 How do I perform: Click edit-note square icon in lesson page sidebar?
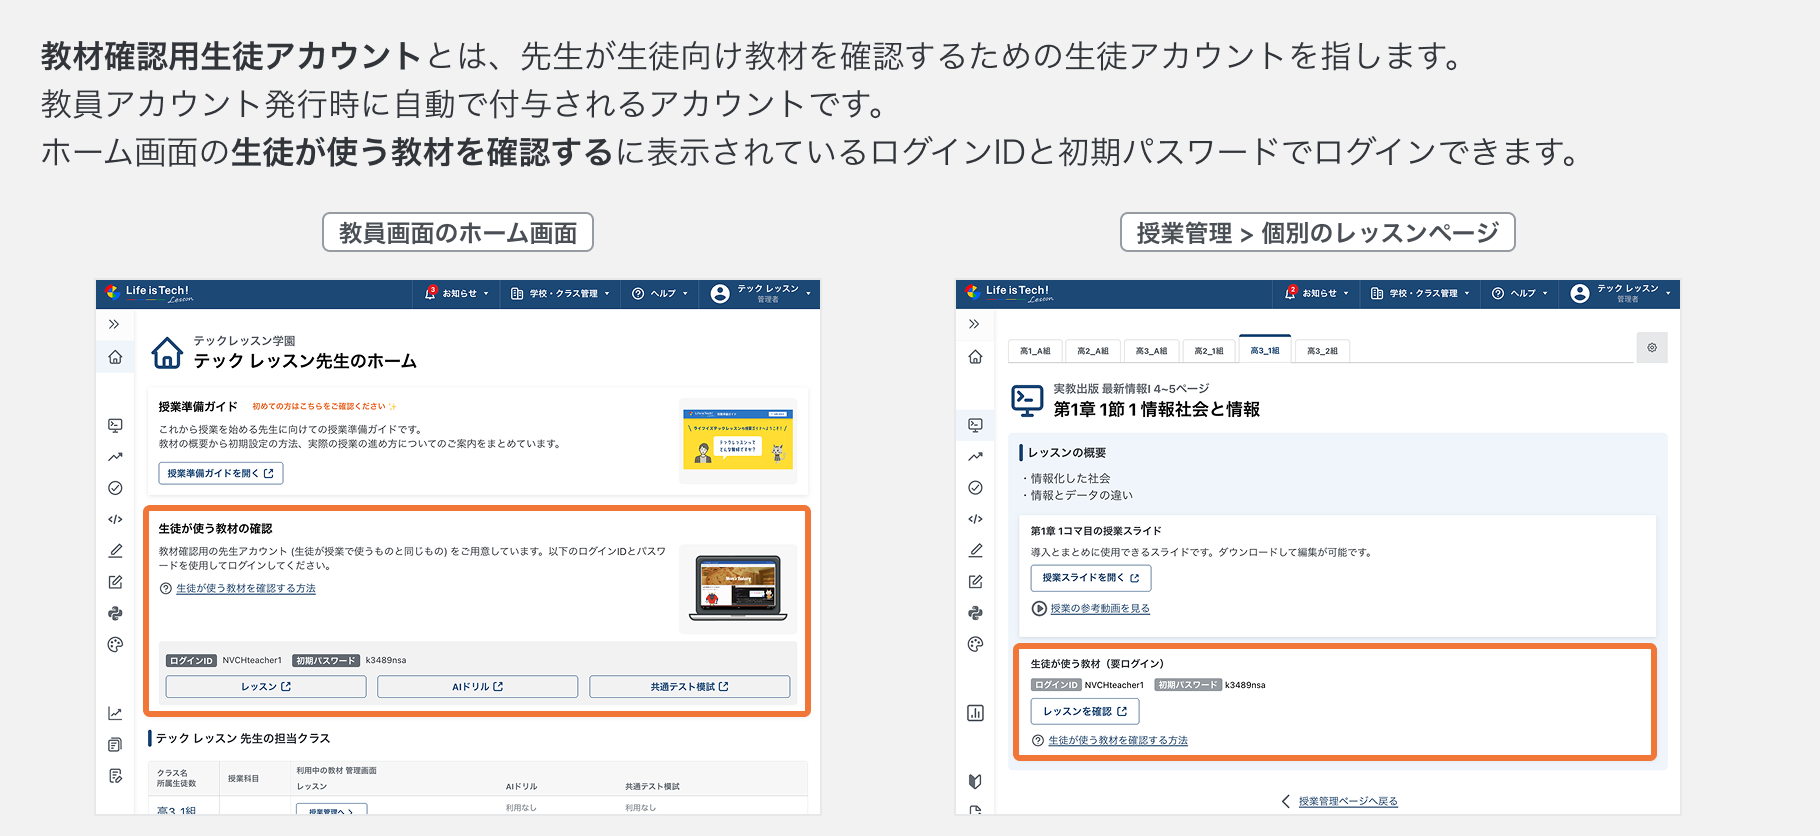click(975, 582)
